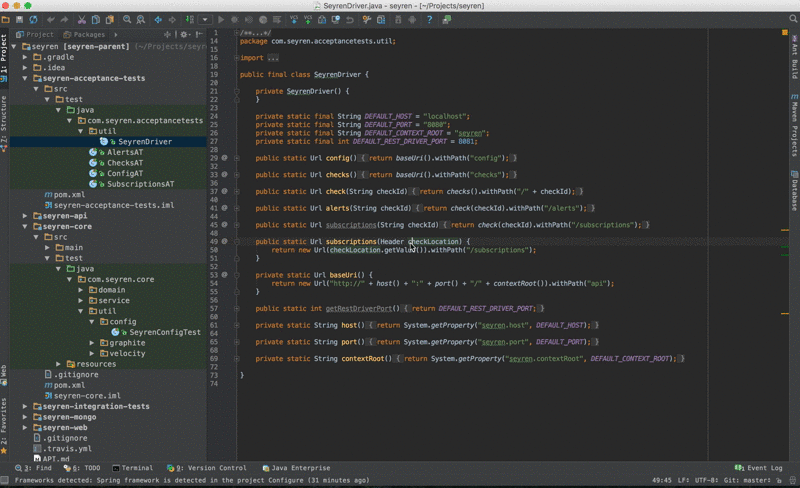Click the Make Project build icon
800x488 pixels.
pos(189,19)
